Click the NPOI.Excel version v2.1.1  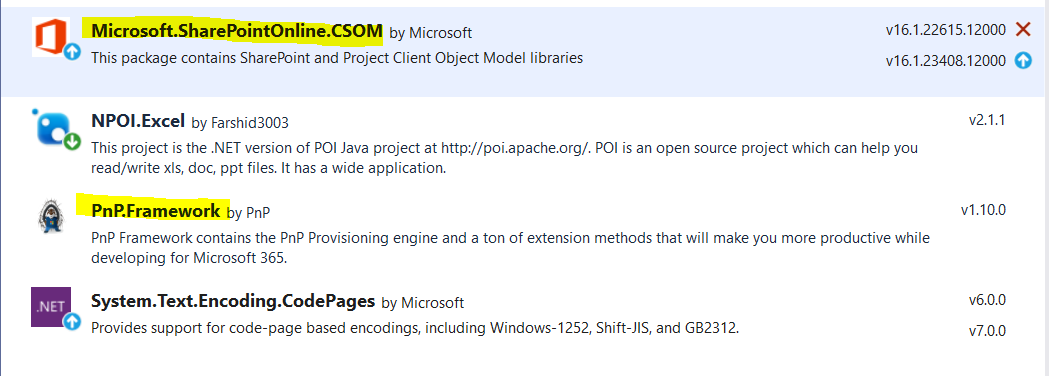click(987, 120)
